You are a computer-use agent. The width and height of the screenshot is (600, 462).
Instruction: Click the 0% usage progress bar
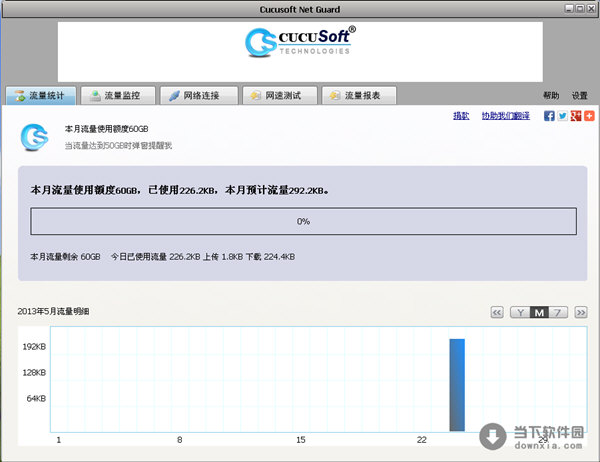pos(303,221)
